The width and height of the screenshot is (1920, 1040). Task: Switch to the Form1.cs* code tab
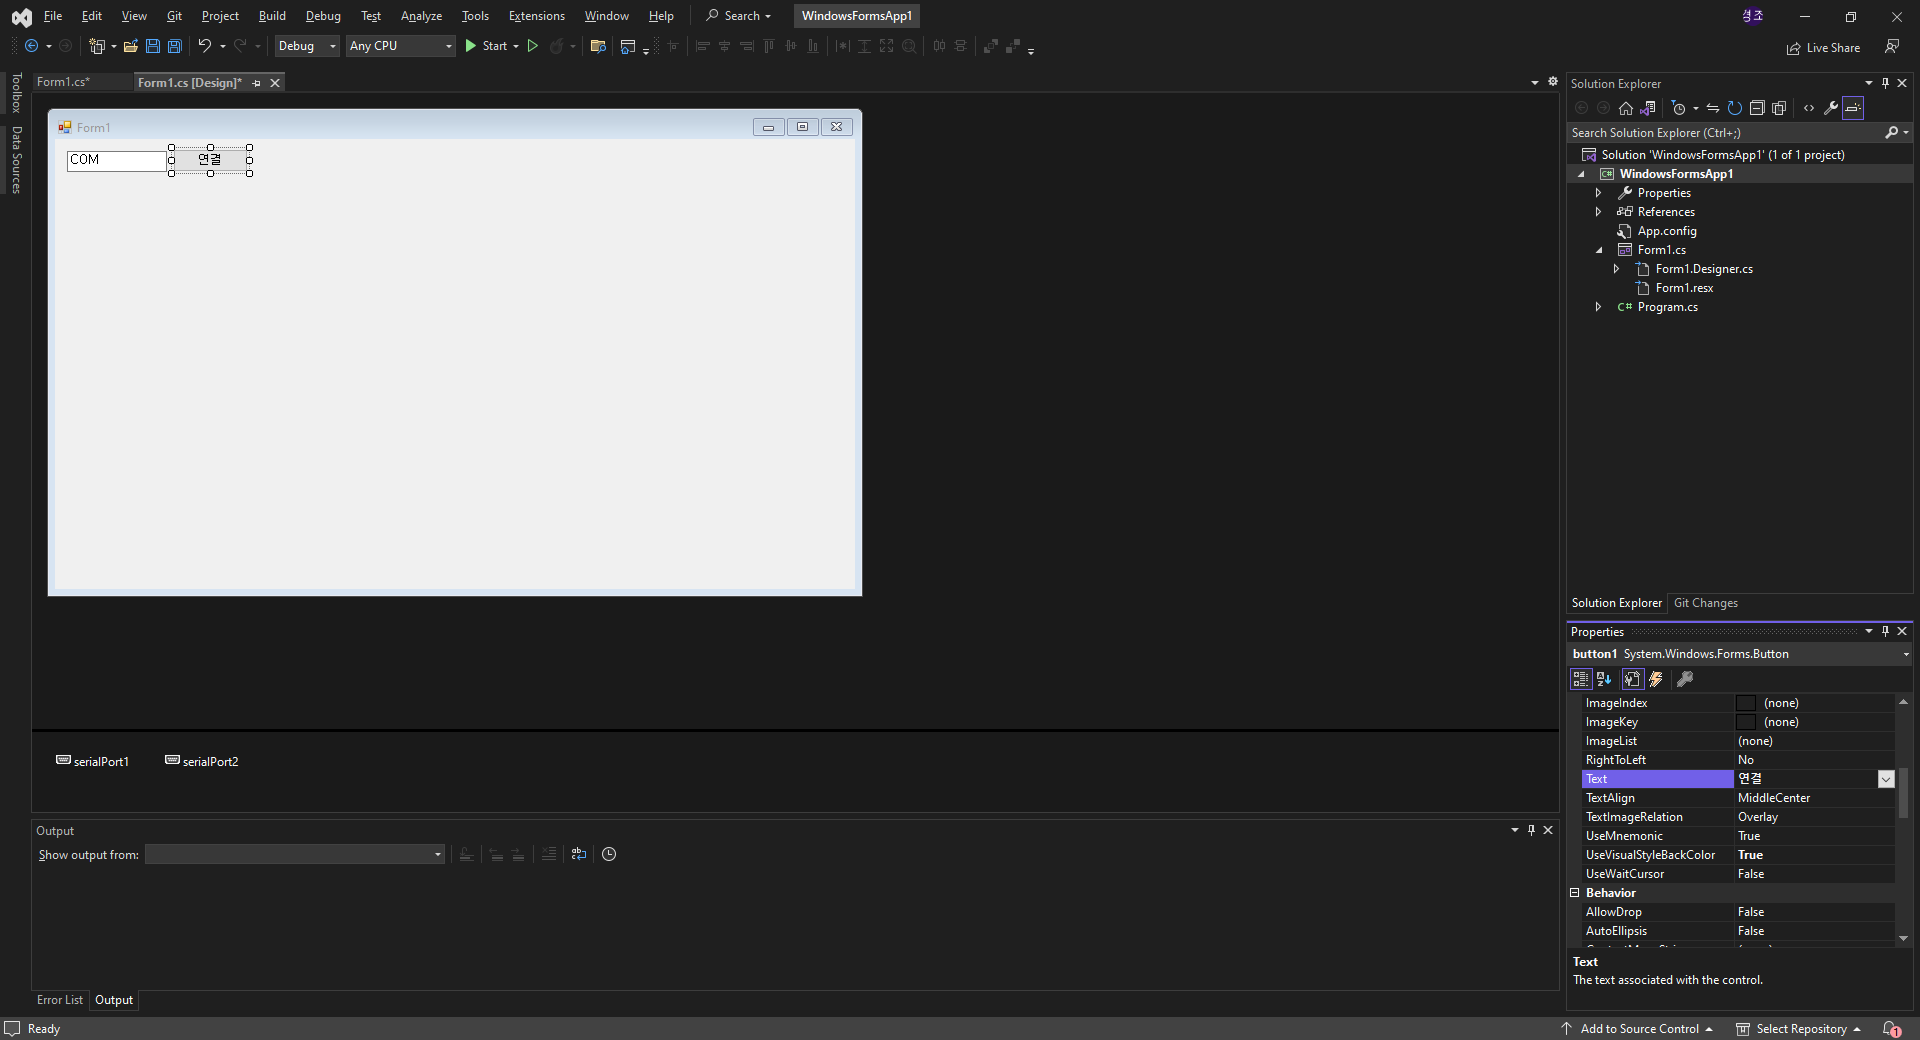coord(63,82)
